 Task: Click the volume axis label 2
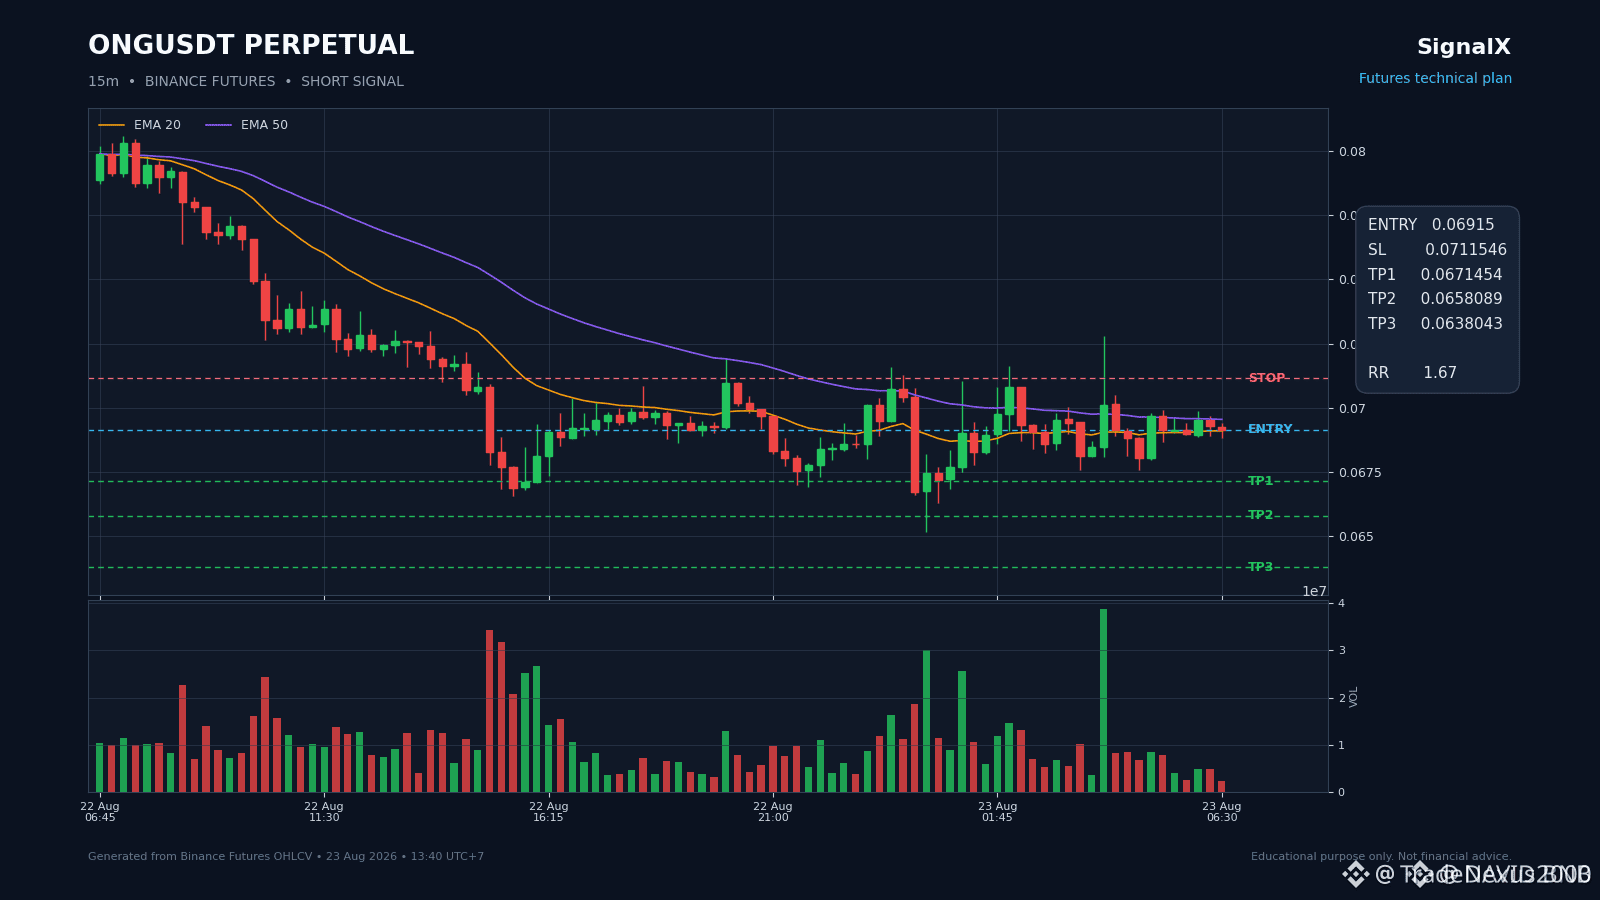pyautogui.click(x=1342, y=698)
